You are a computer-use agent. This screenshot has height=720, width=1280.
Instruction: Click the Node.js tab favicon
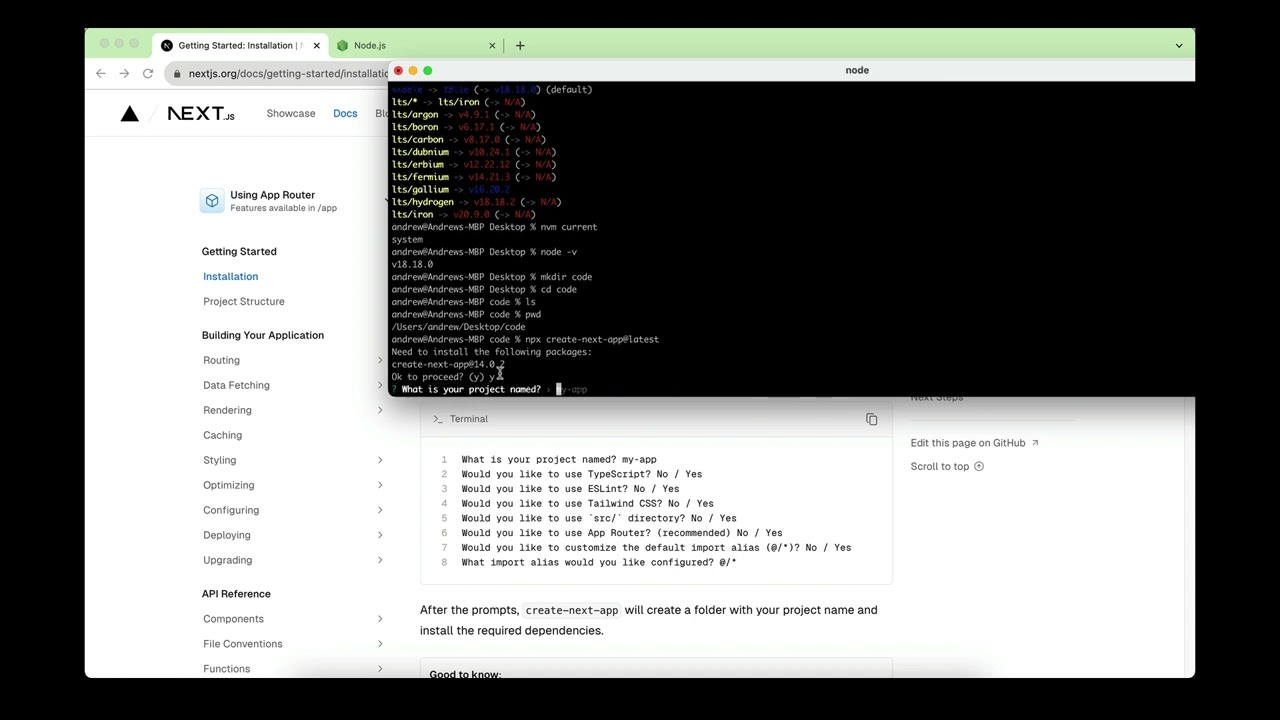pyautogui.click(x=343, y=45)
